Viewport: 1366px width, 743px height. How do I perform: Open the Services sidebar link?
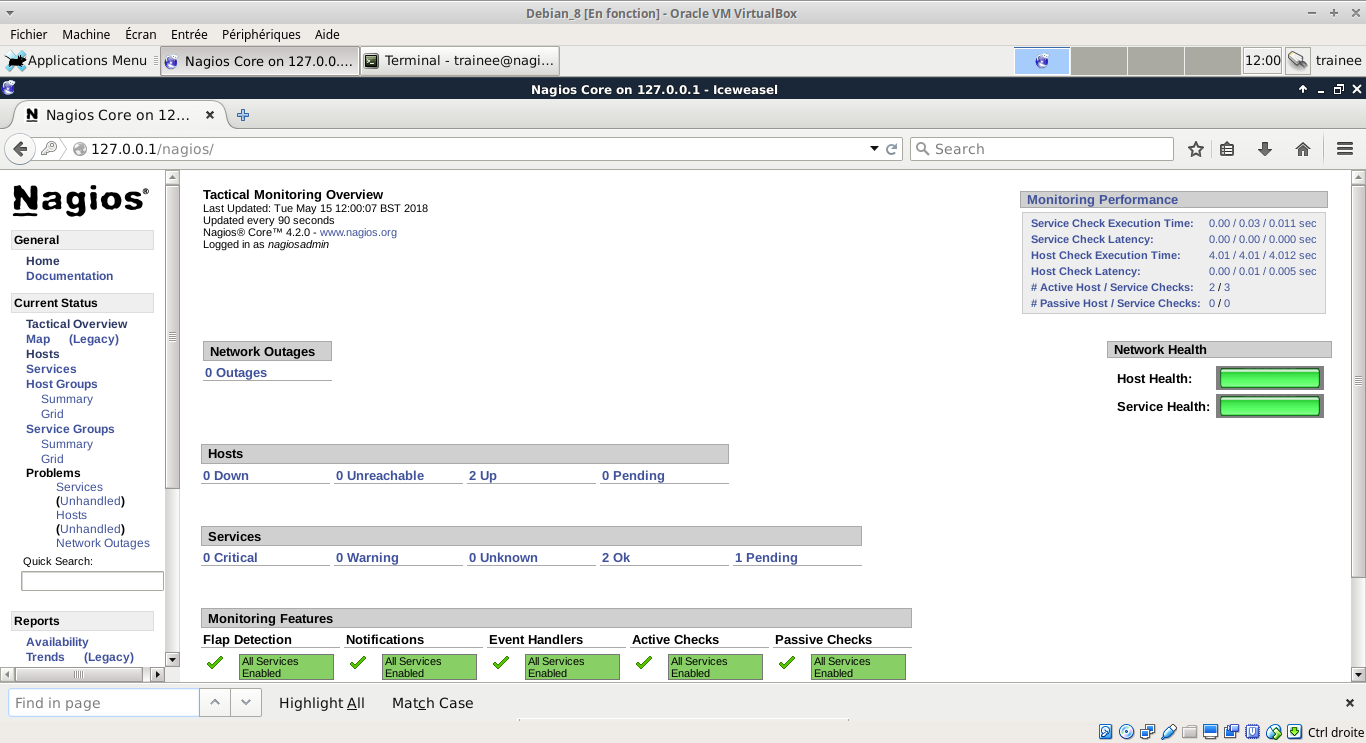(x=51, y=369)
